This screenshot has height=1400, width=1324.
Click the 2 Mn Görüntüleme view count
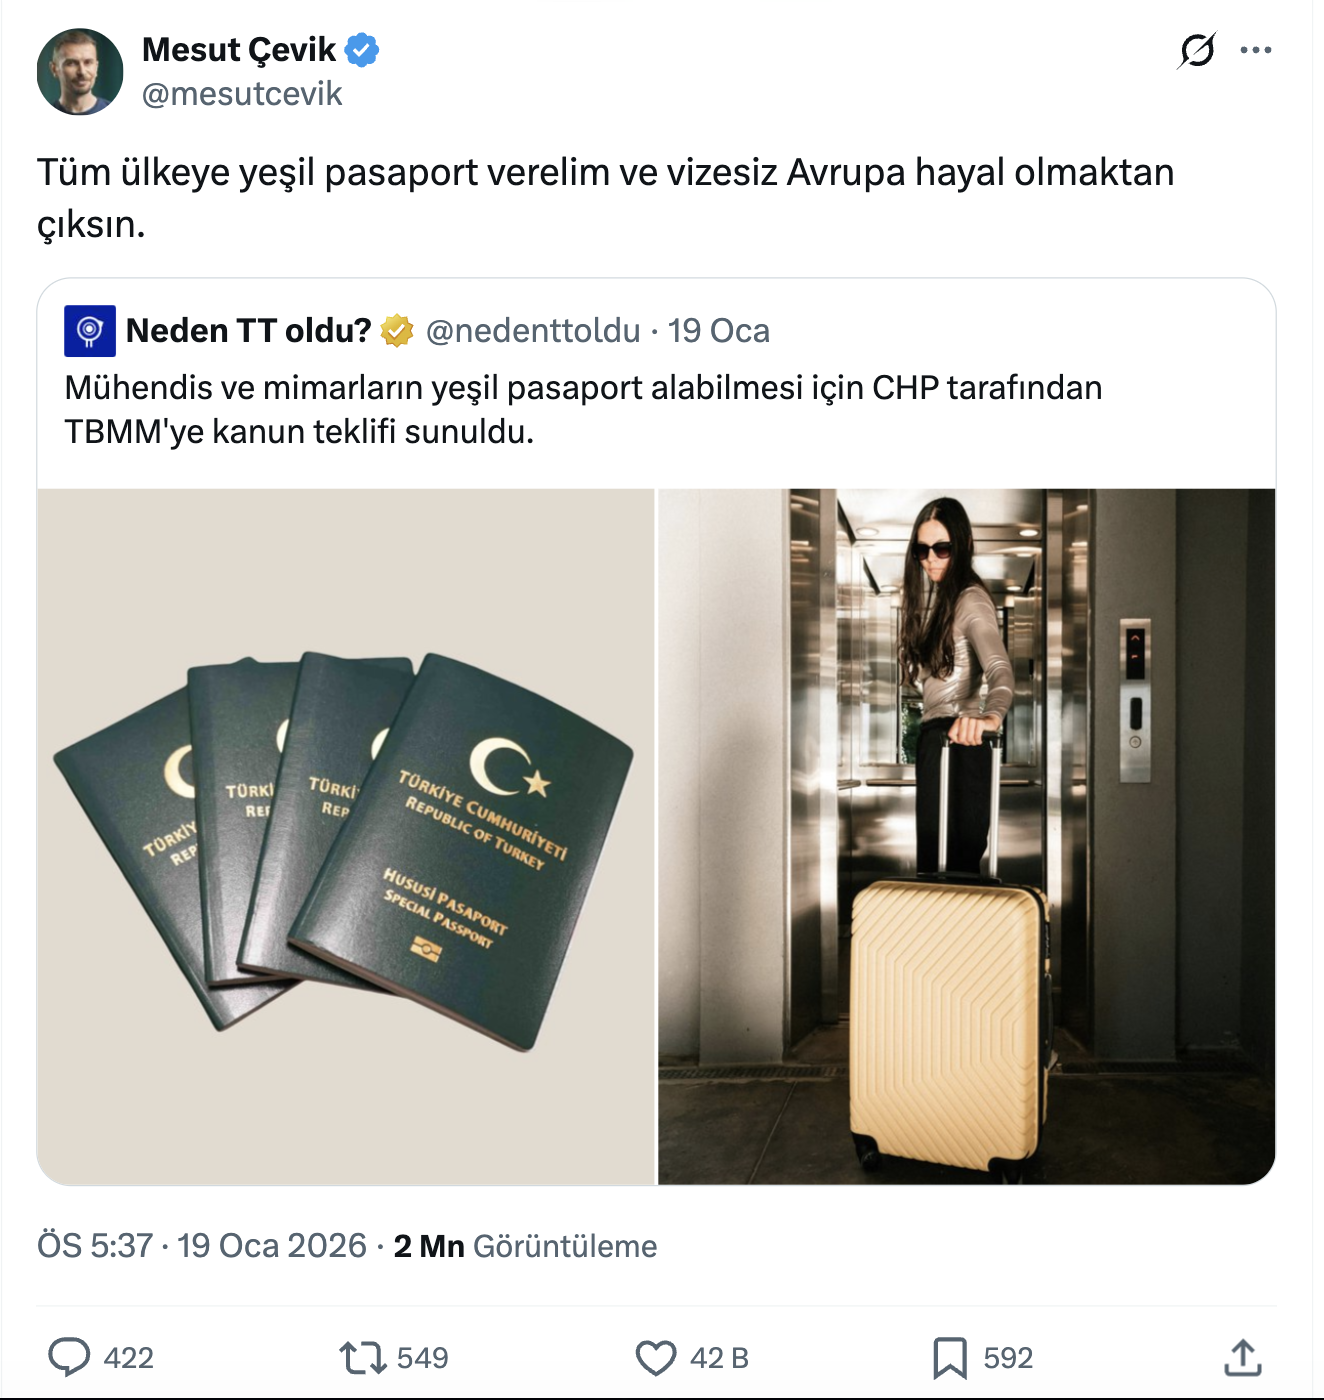pyautogui.click(x=525, y=1246)
